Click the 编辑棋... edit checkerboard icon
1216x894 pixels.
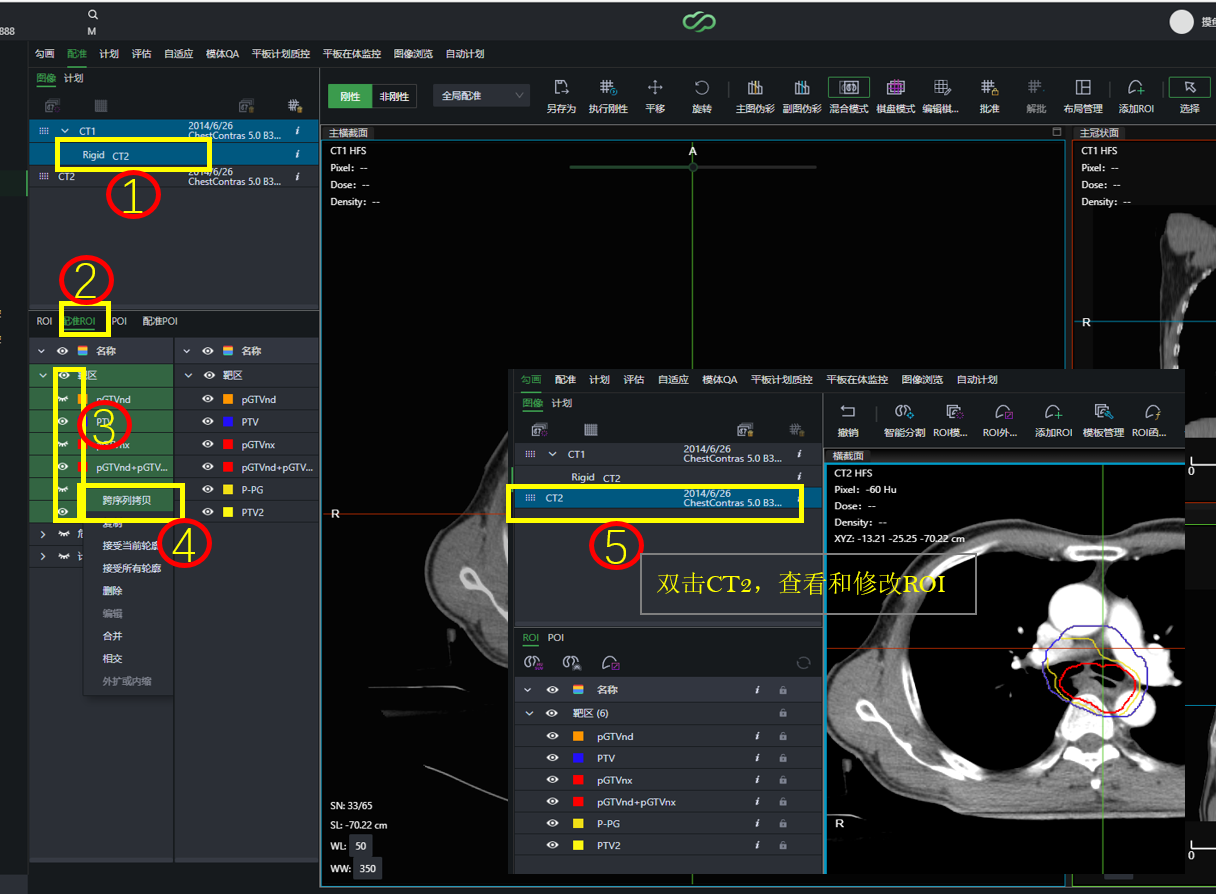point(942,88)
